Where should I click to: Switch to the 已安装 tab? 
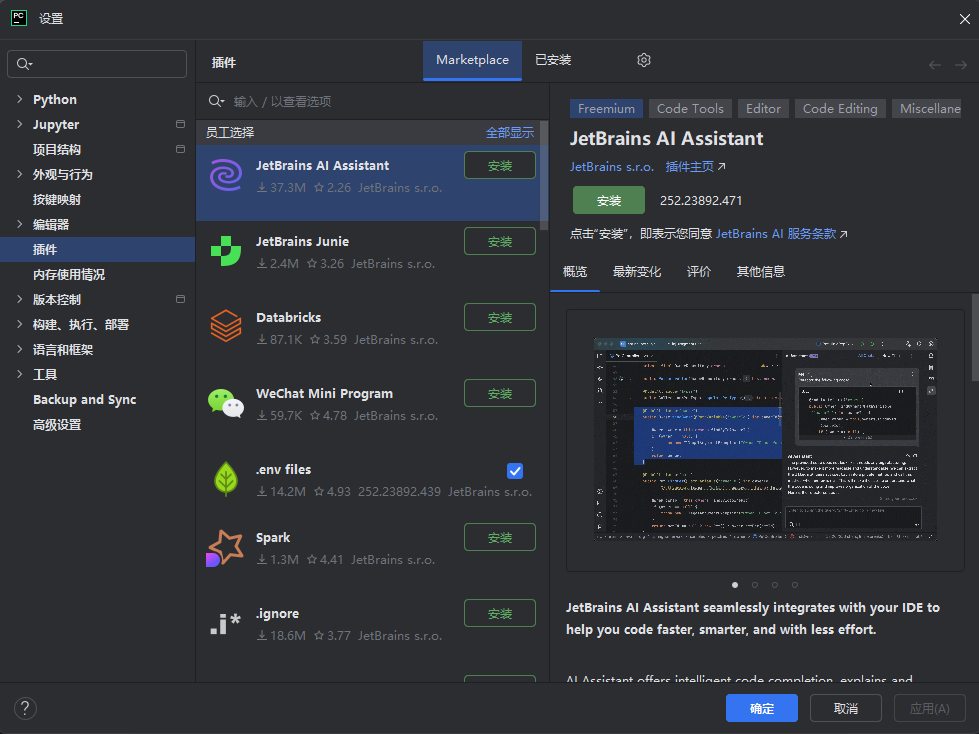pos(553,61)
